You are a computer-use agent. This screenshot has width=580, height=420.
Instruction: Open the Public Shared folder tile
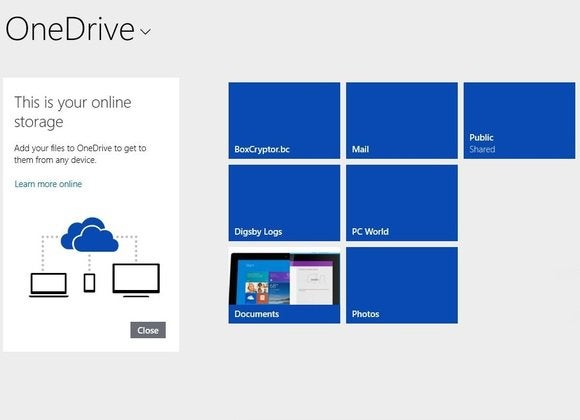coord(519,121)
